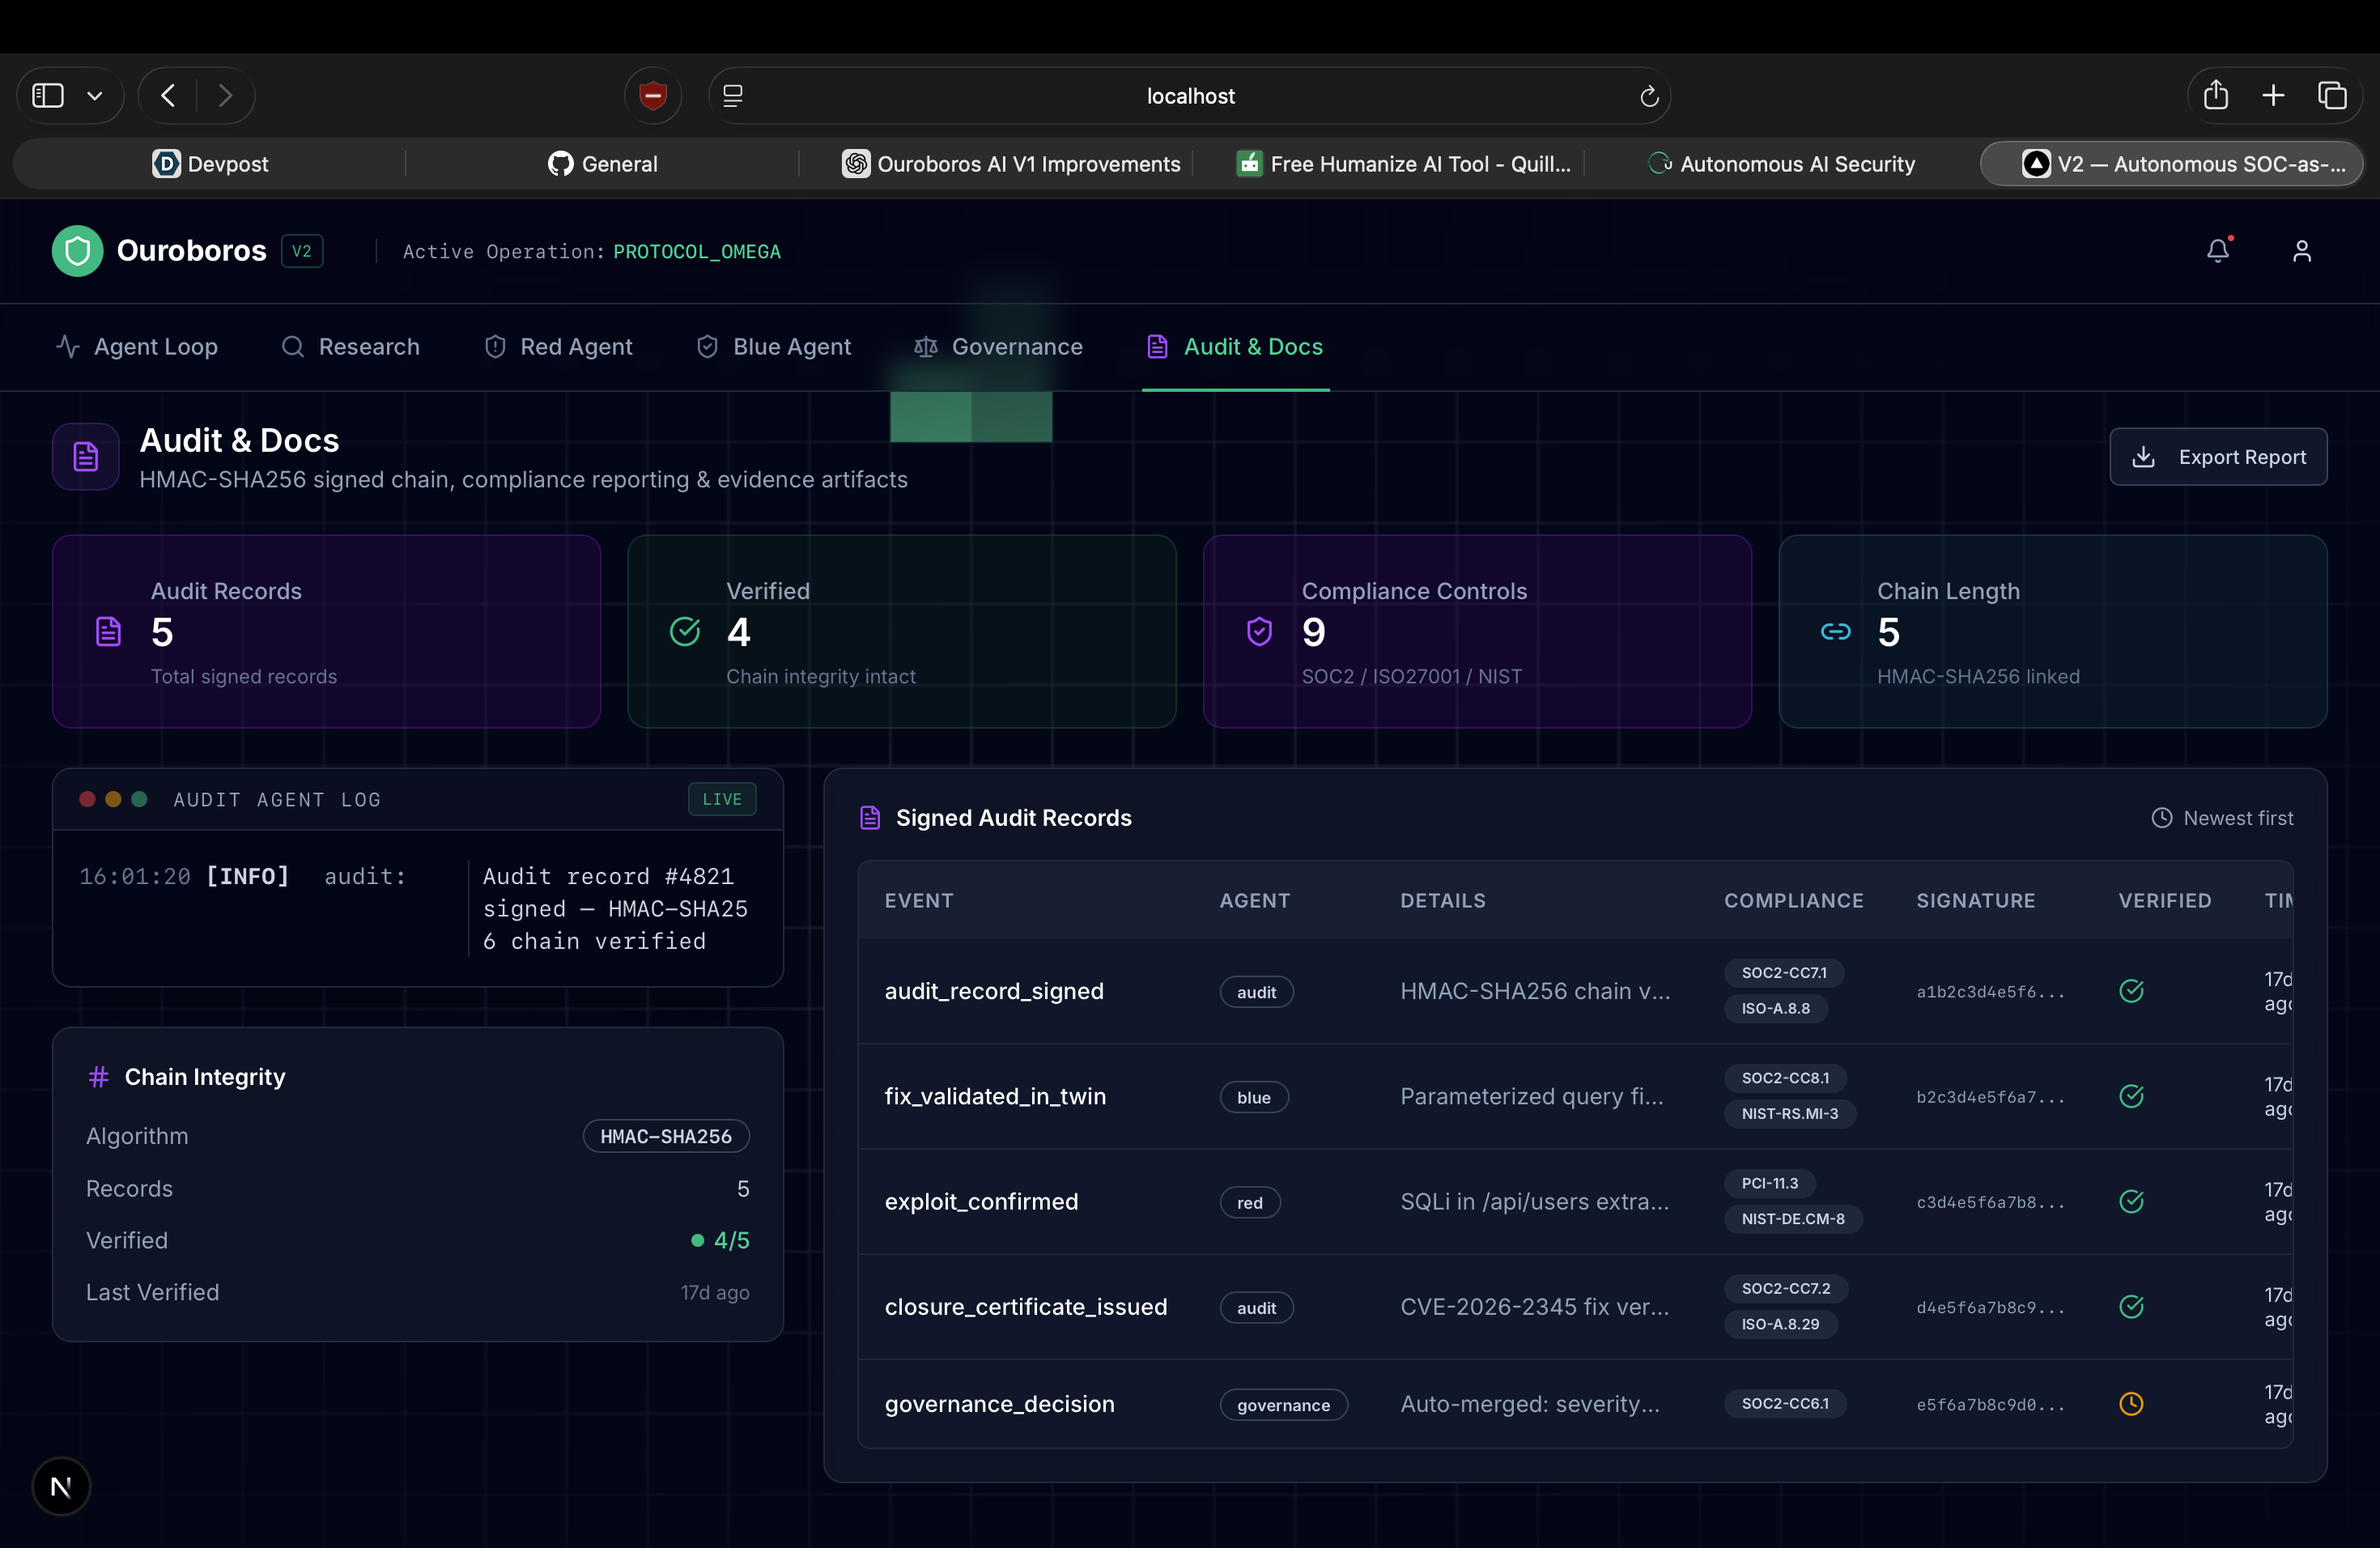This screenshot has width=2380, height=1548.
Task: Open the user profile icon
Action: [2301, 251]
